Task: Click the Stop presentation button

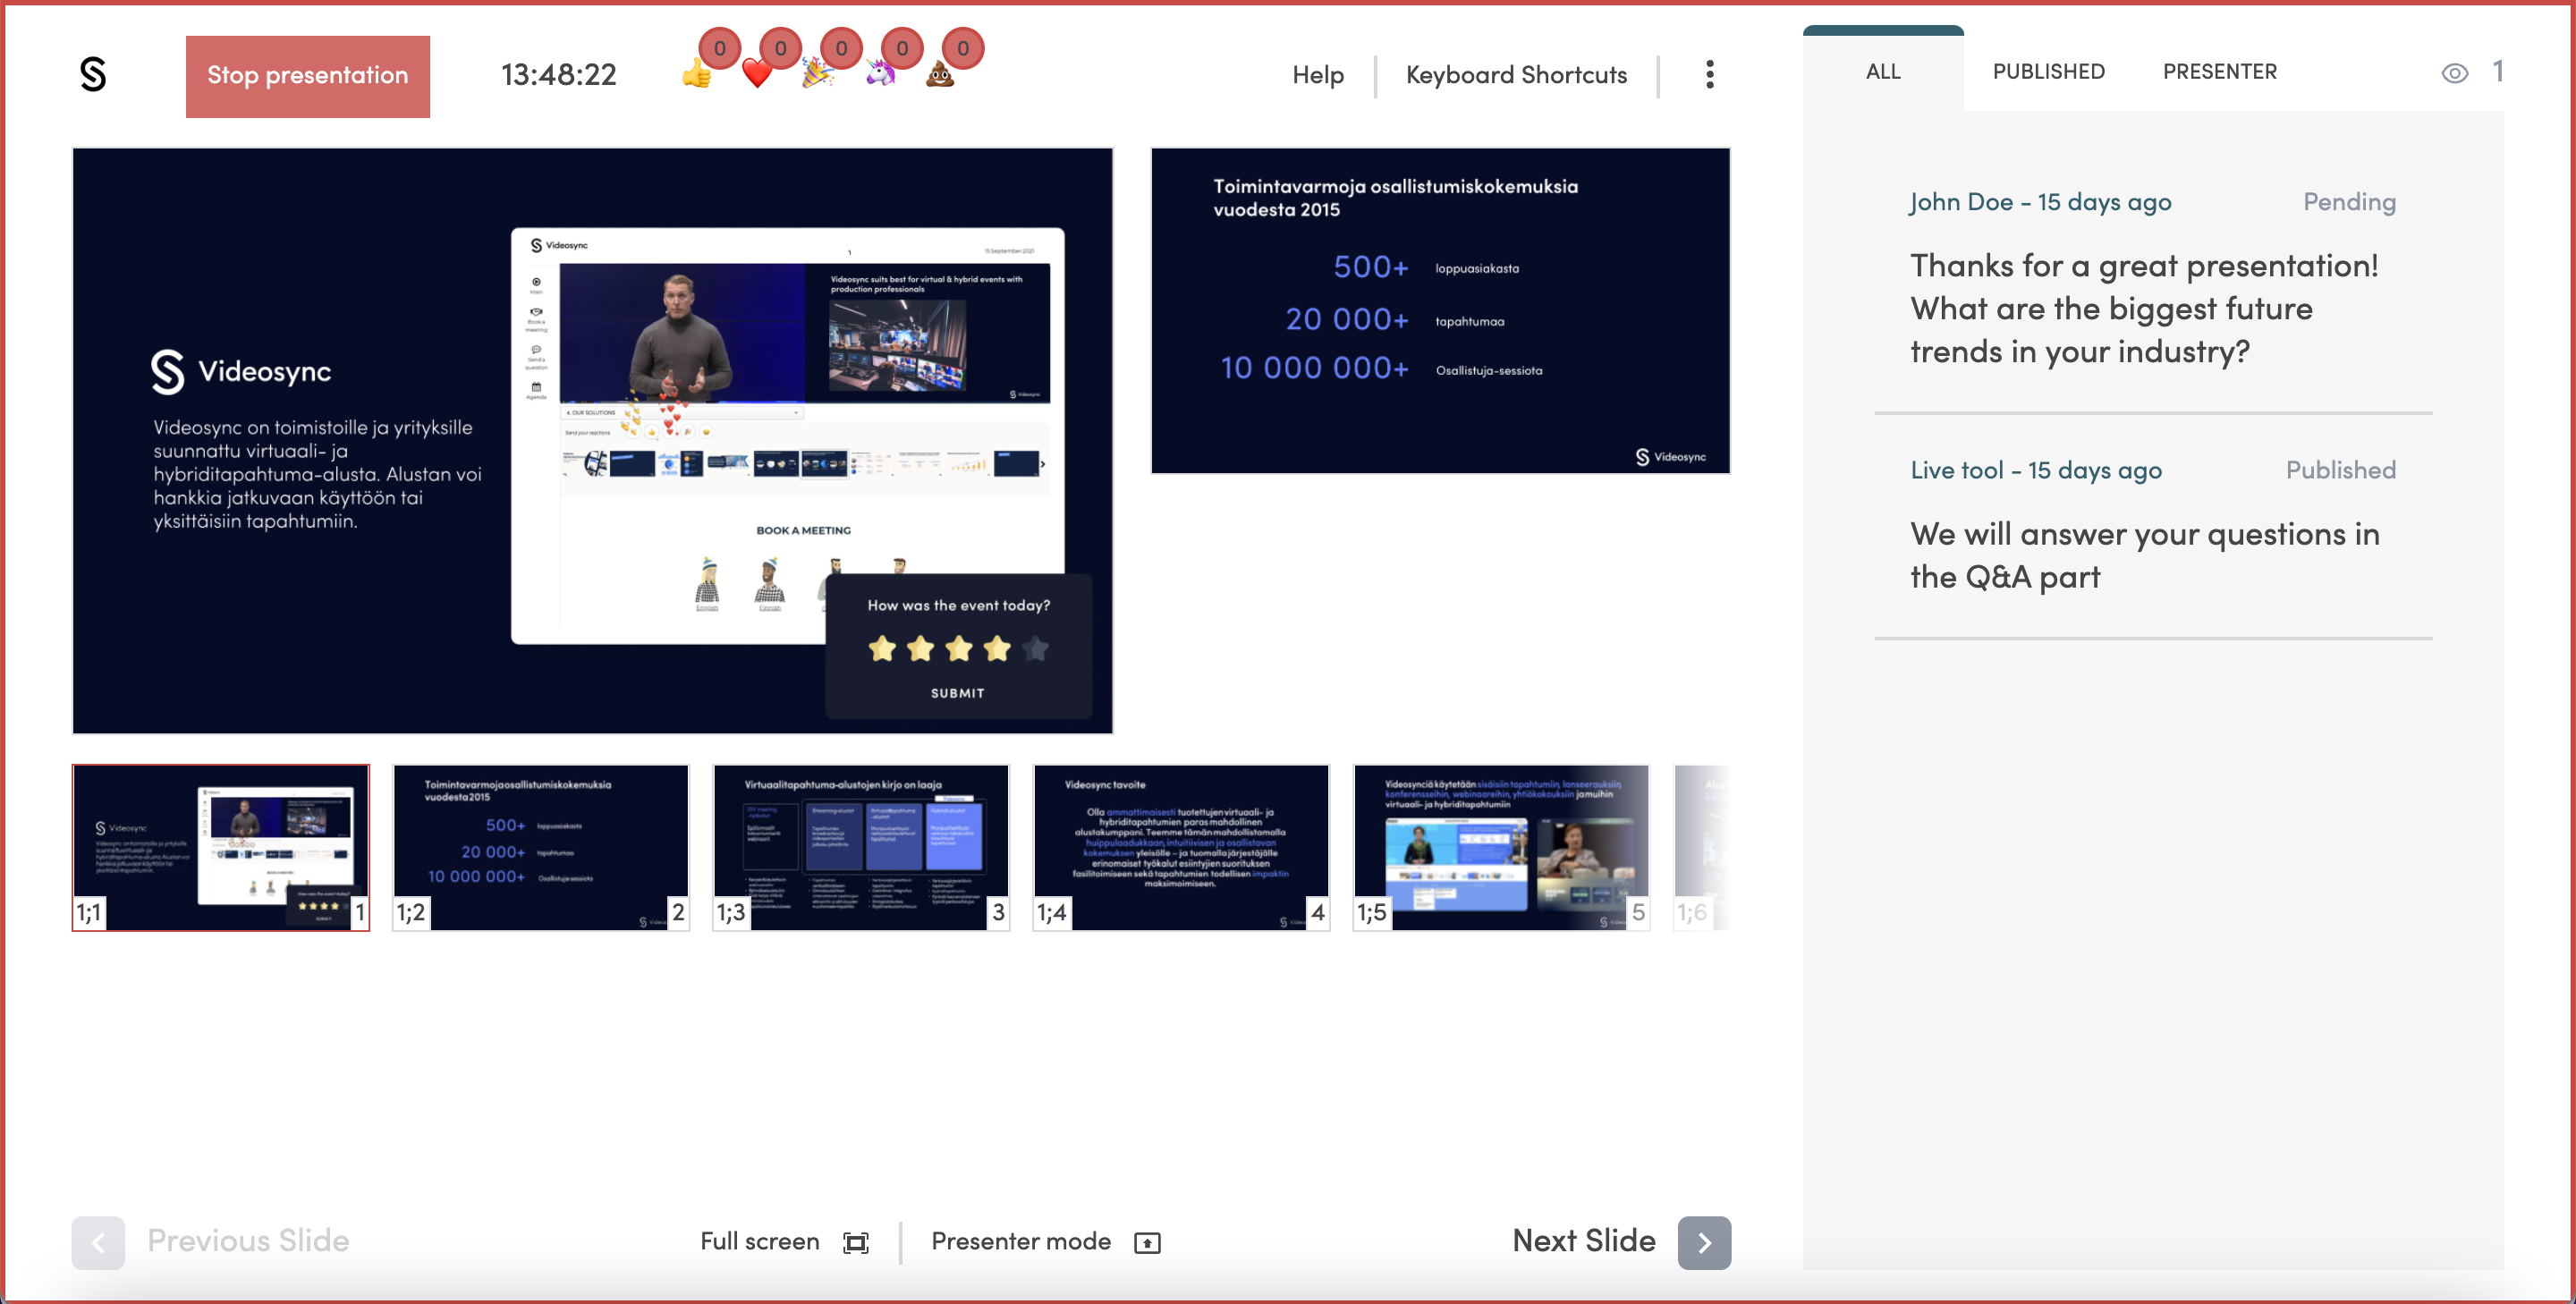Action: click(308, 75)
